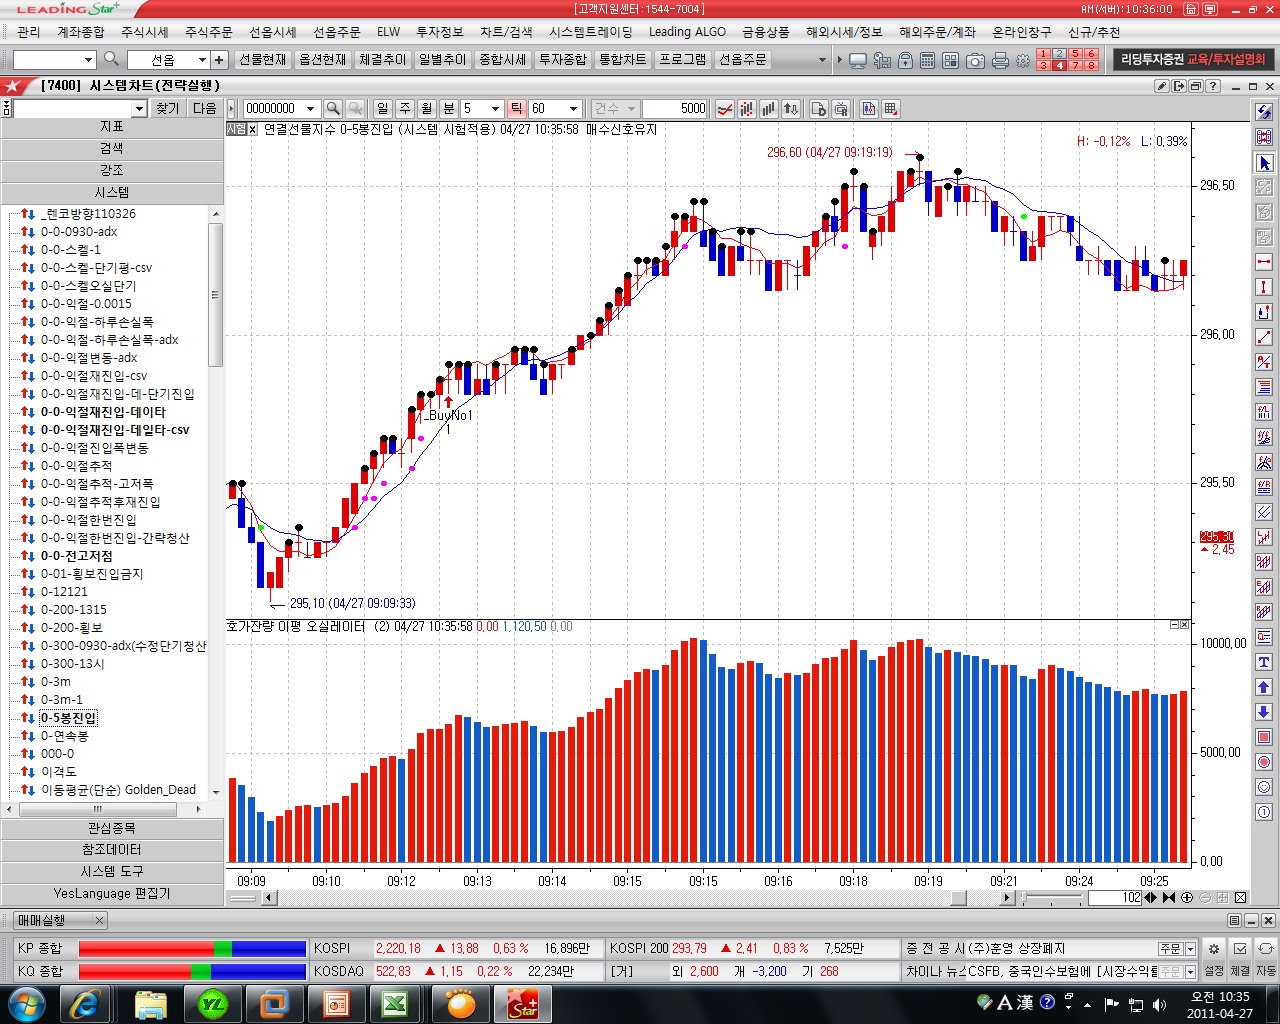Select the text annotation T tool
The width and height of the screenshot is (1280, 1024).
tap(1264, 662)
